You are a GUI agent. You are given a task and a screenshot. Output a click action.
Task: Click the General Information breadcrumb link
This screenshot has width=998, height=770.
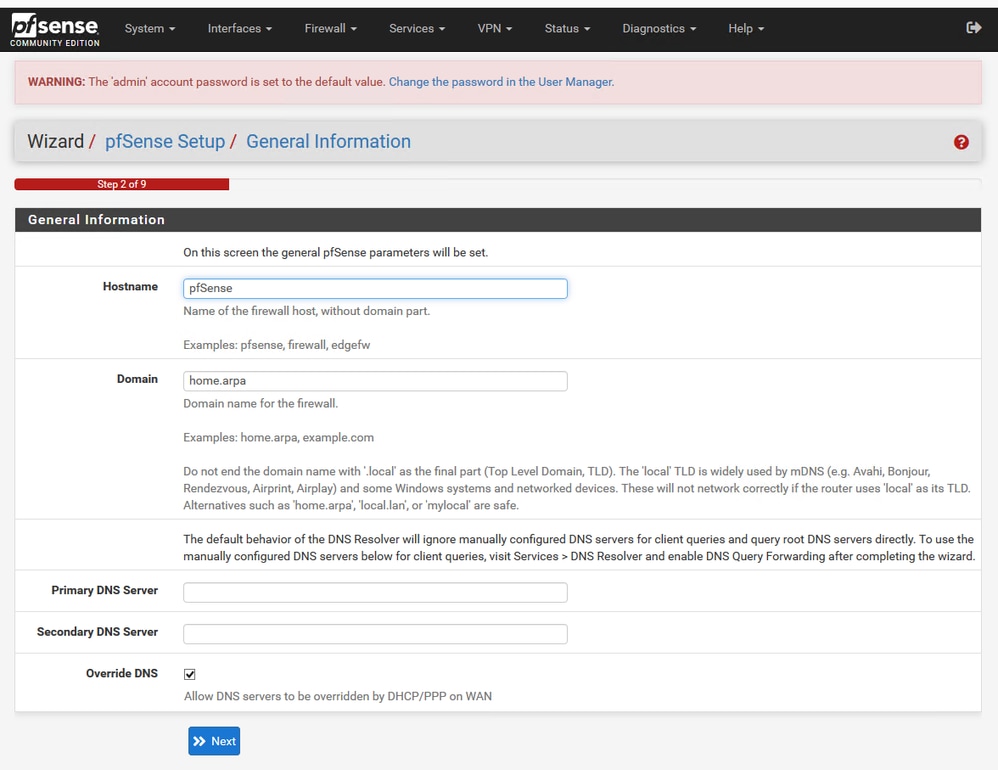tap(328, 141)
